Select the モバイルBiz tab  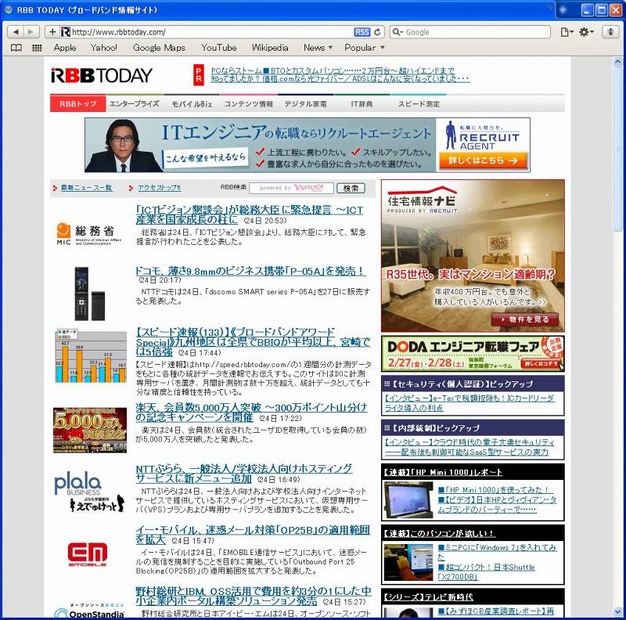192,104
